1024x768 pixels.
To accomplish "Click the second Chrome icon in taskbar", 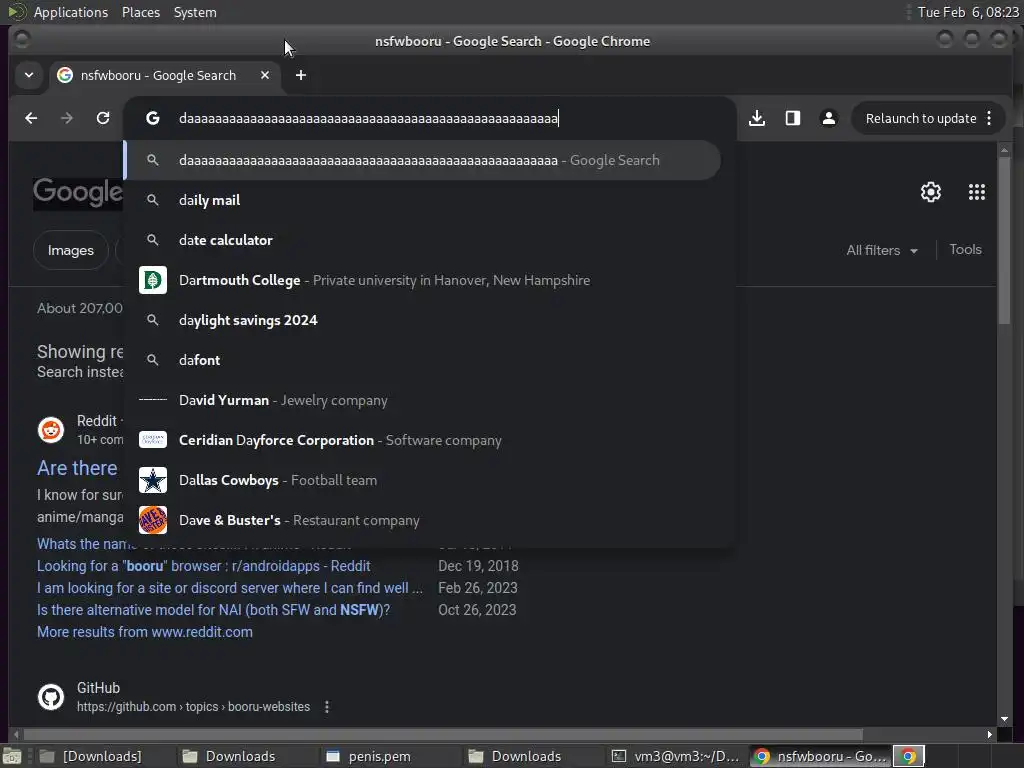I will click(908, 756).
